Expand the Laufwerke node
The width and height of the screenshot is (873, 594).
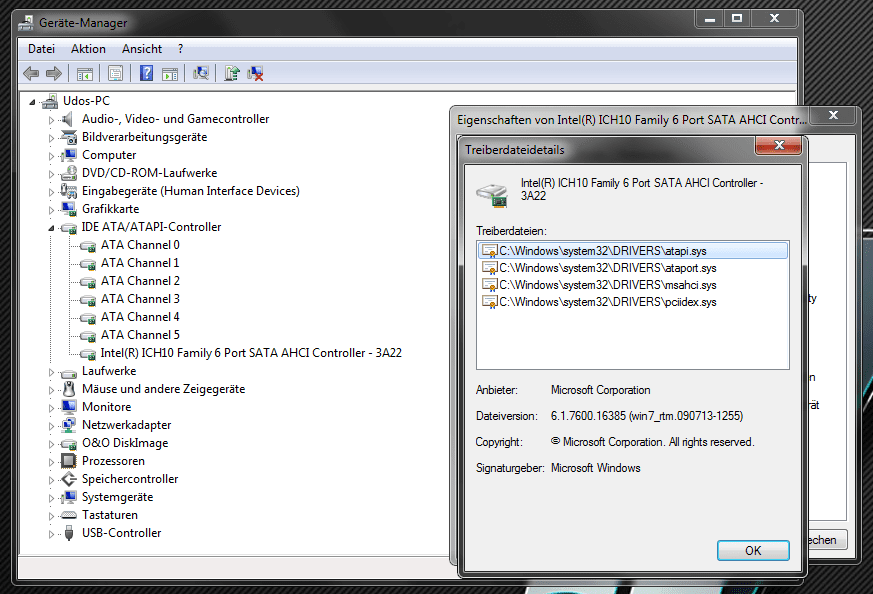51,372
